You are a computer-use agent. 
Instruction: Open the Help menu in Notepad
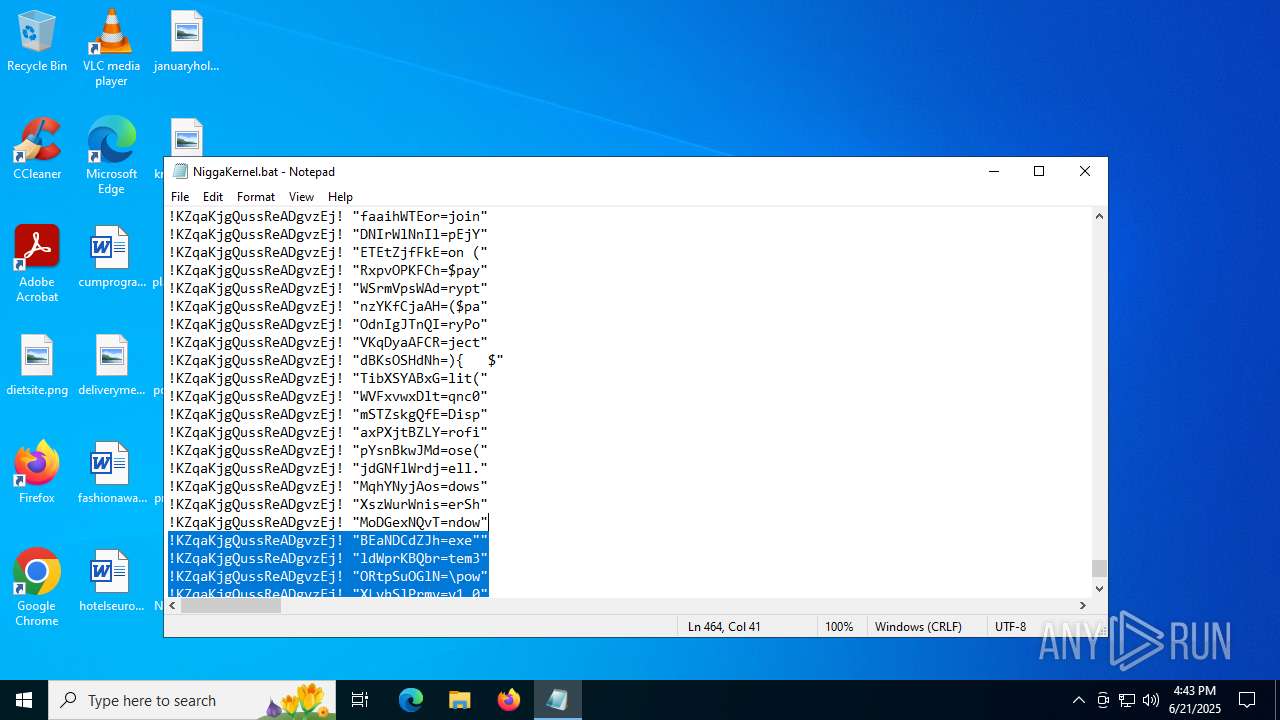(x=341, y=197)
